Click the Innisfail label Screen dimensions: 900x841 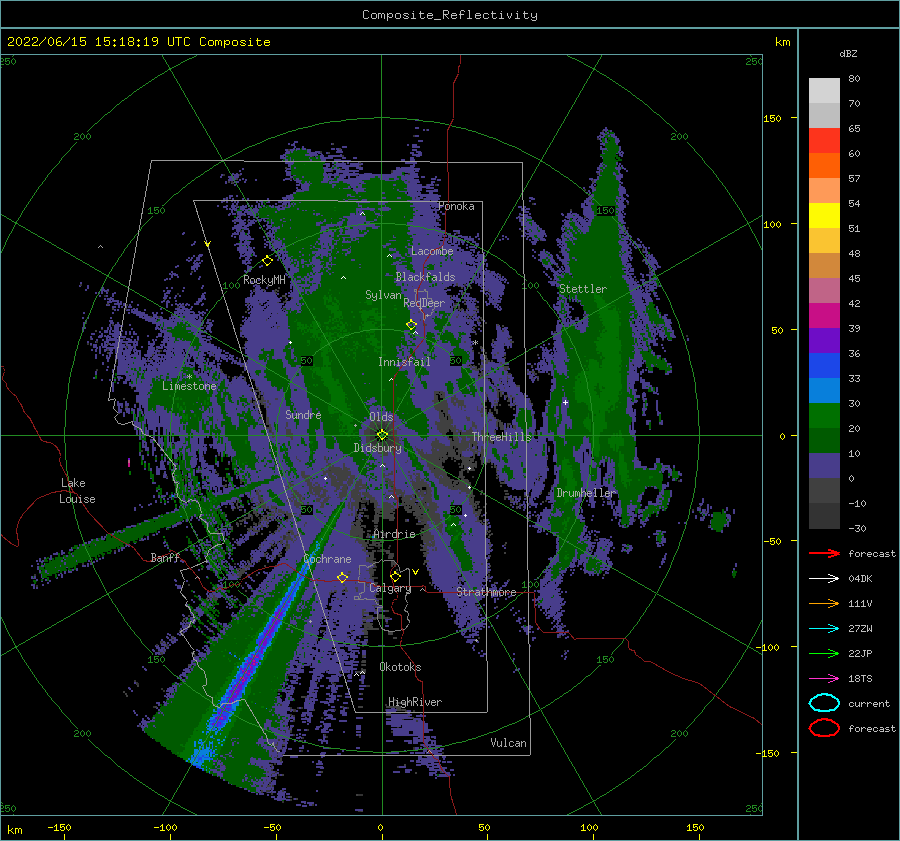pyautogui.click(x=404, y=362)
